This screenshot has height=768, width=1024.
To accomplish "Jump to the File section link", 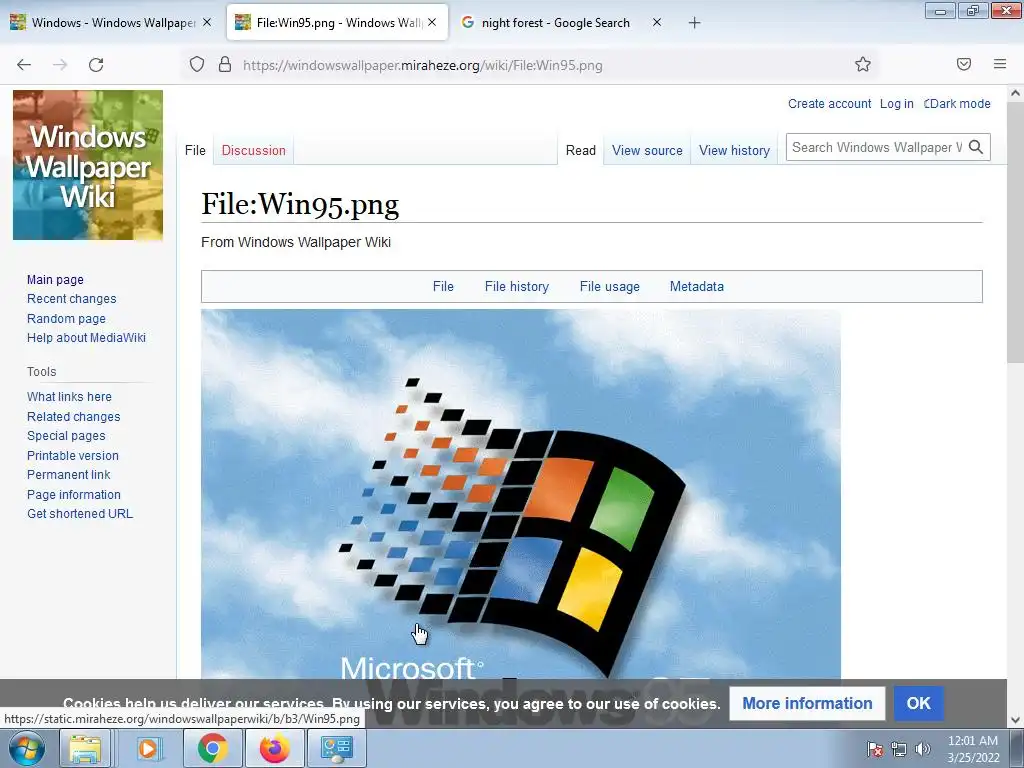I will 443,287.
